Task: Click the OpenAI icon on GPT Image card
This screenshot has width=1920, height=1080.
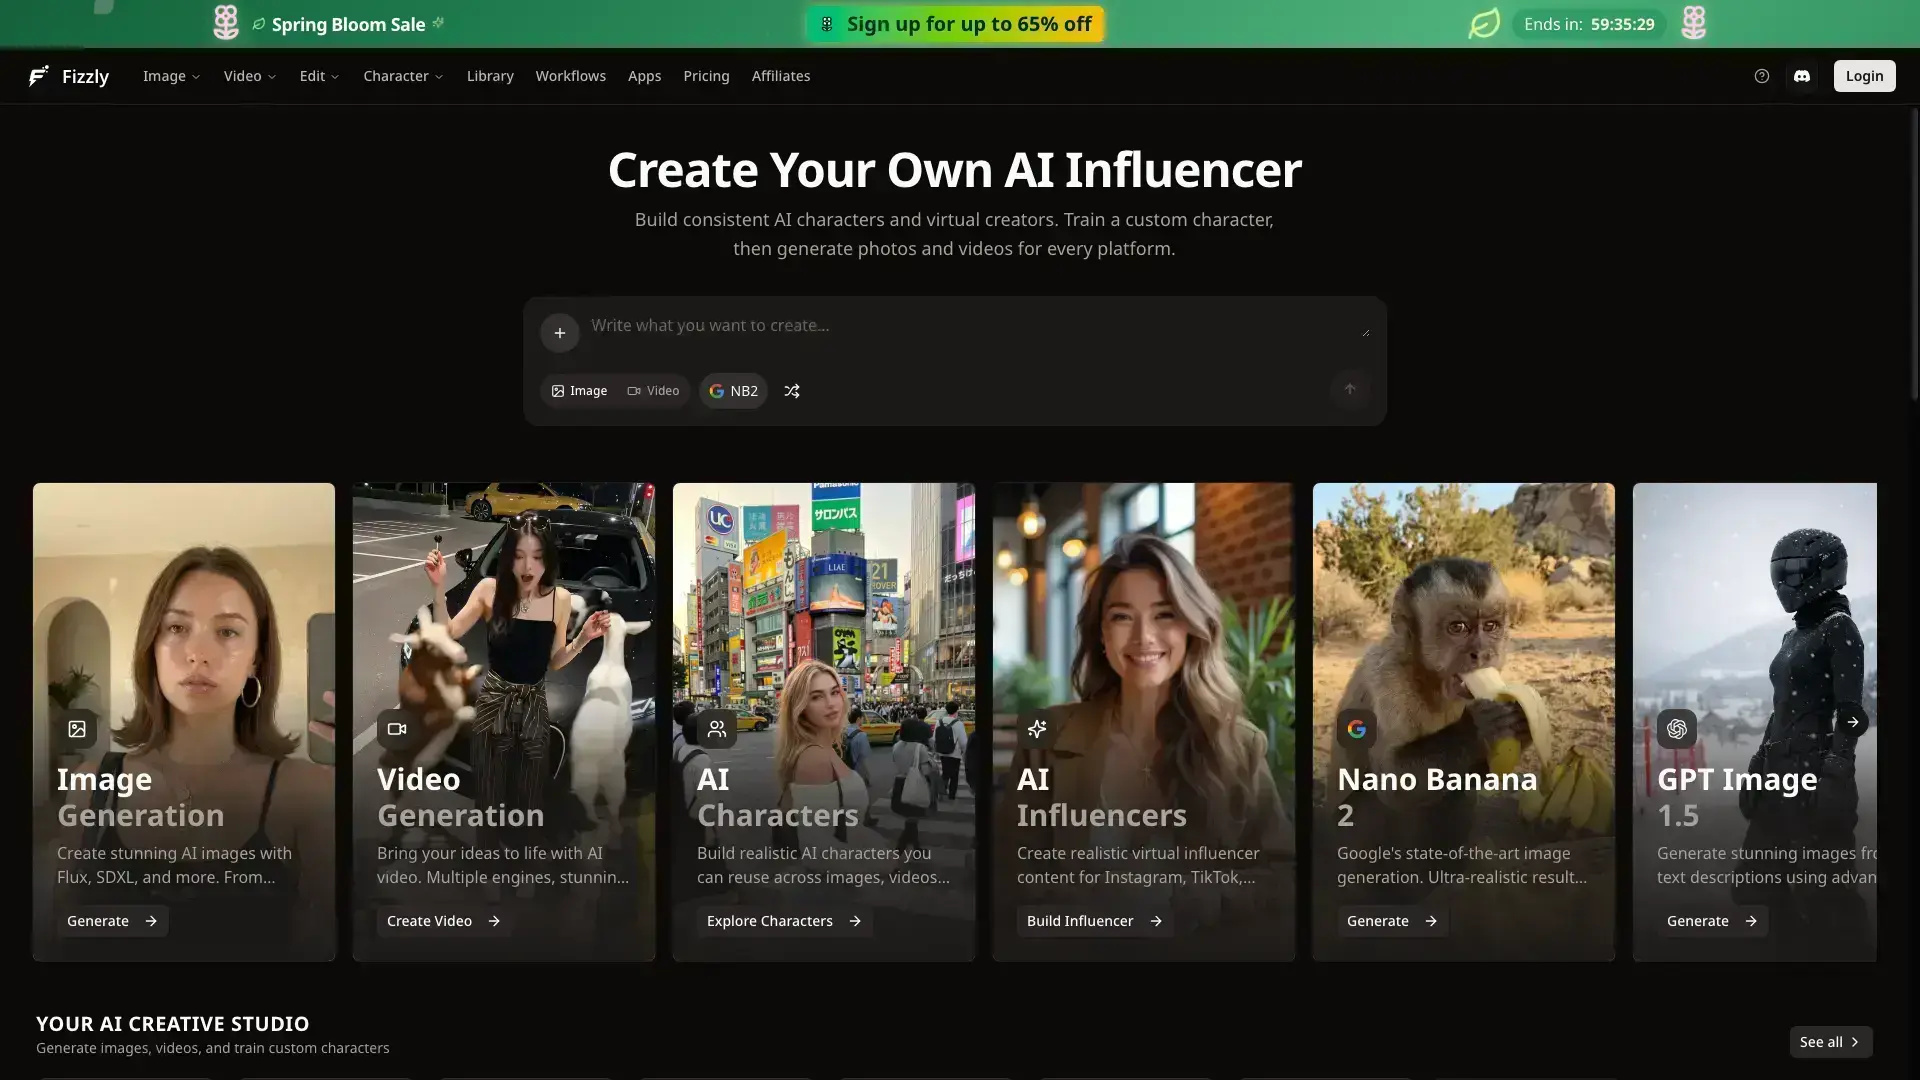Action: click(1677, 729)
